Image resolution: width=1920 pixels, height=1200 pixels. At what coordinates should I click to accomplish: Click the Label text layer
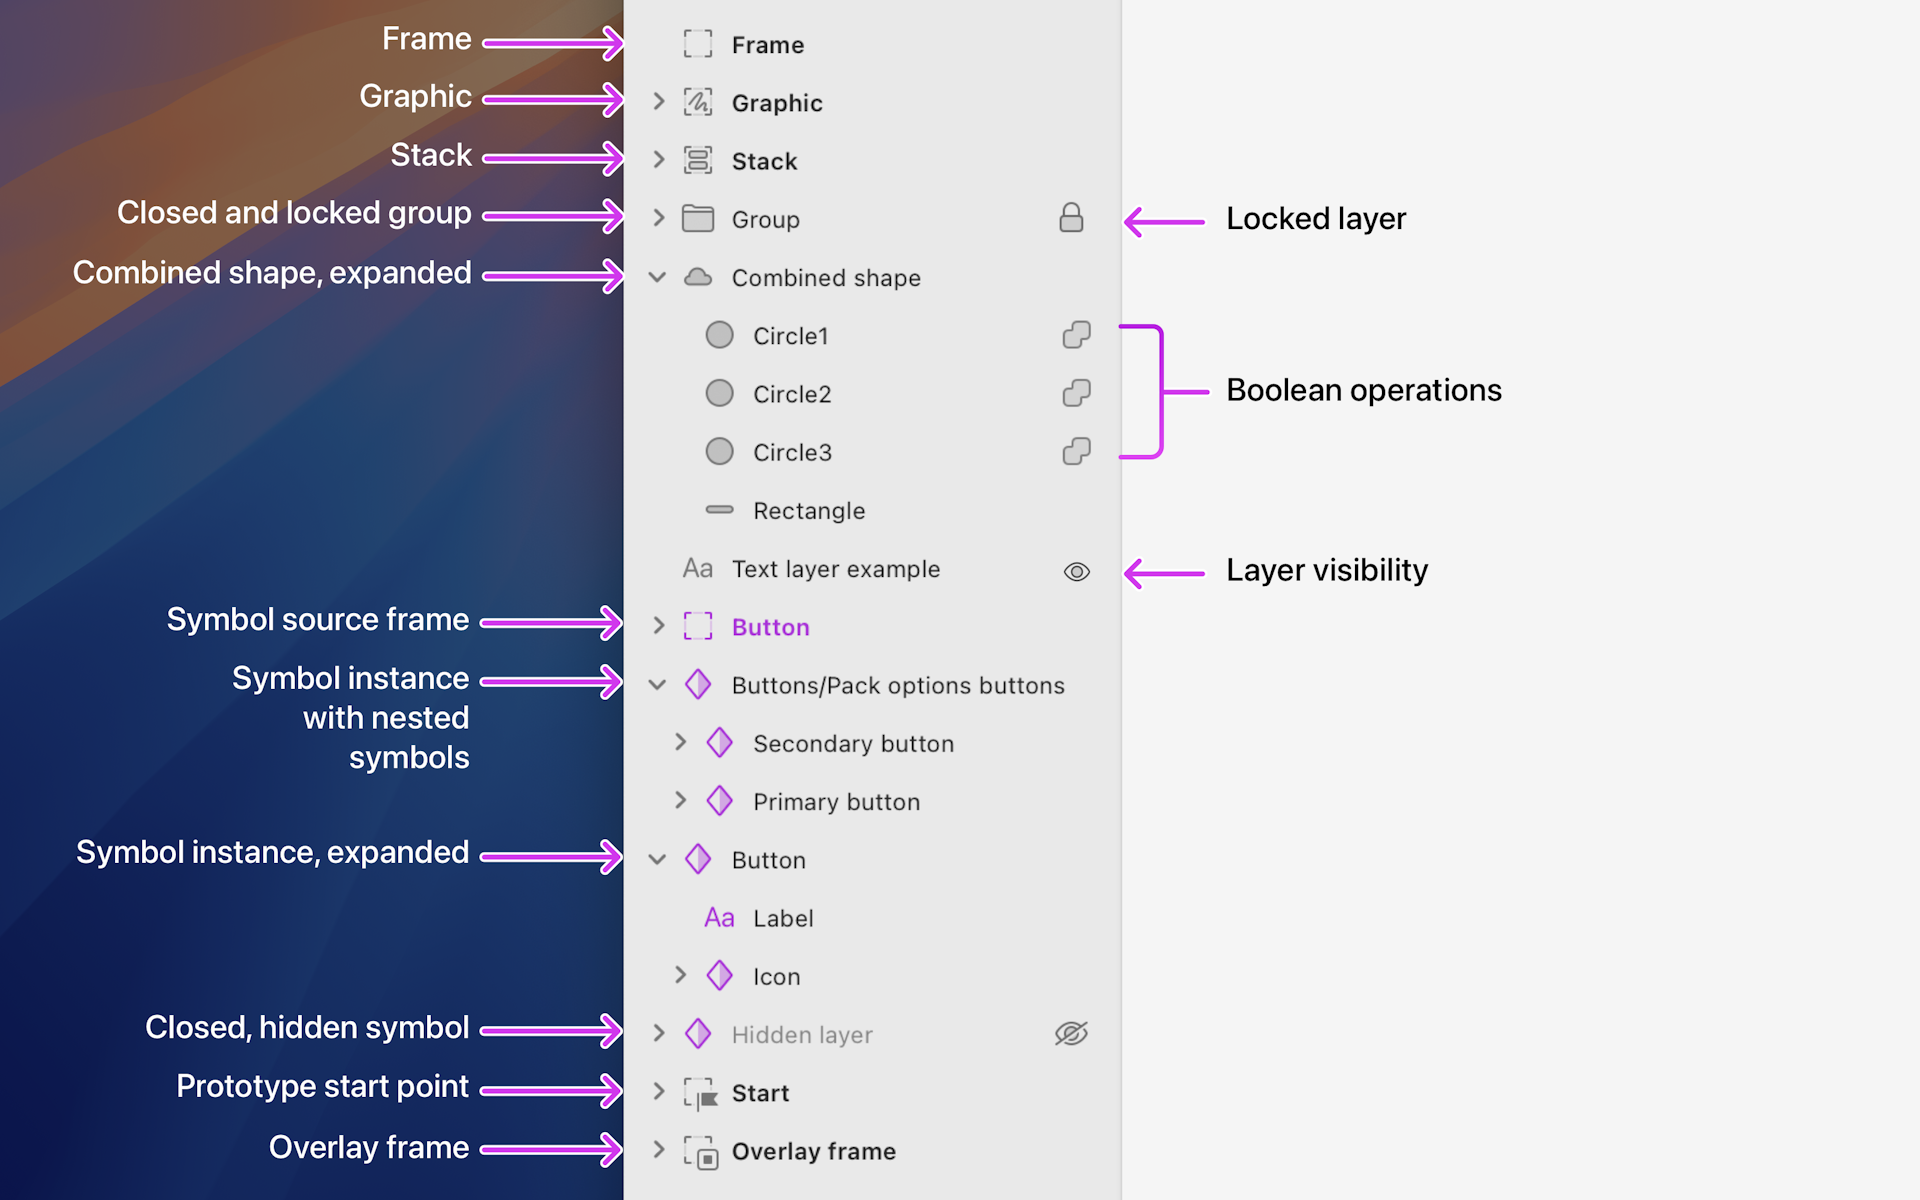(x=782, y=917)
